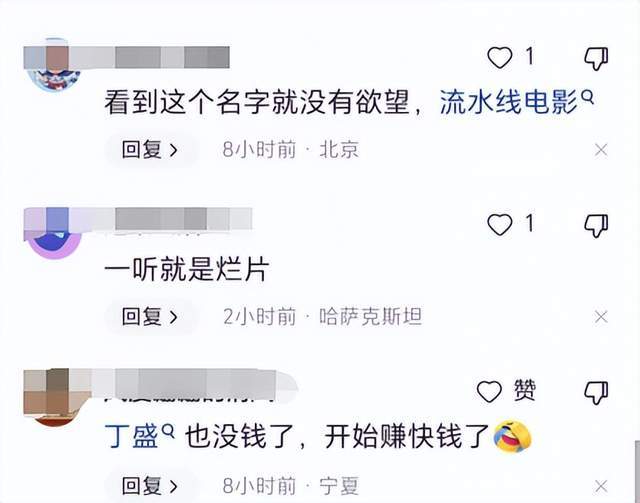Open the purple avatar of second commenter

(53, 235)
